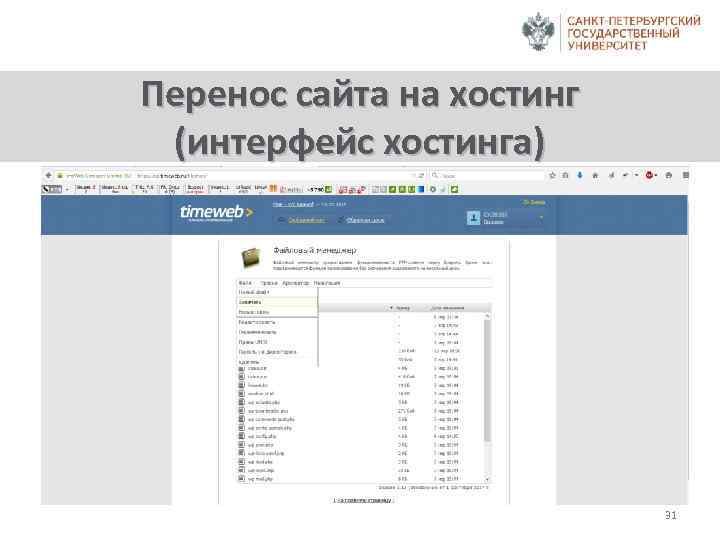Viewport: 720px width, 540px height.
Task: Click the red AdBlock extension icon
Action: [x=649, y=175]
